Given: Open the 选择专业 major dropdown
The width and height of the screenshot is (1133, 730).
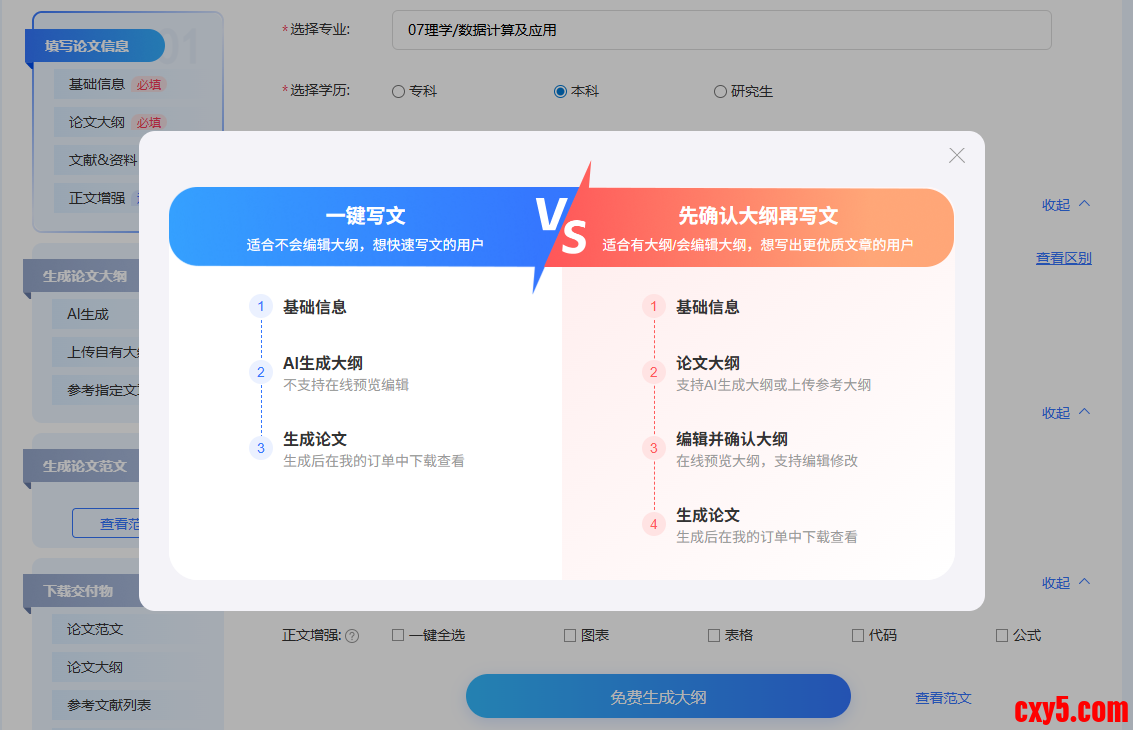Looking at the screenshot, I should 721,30.
